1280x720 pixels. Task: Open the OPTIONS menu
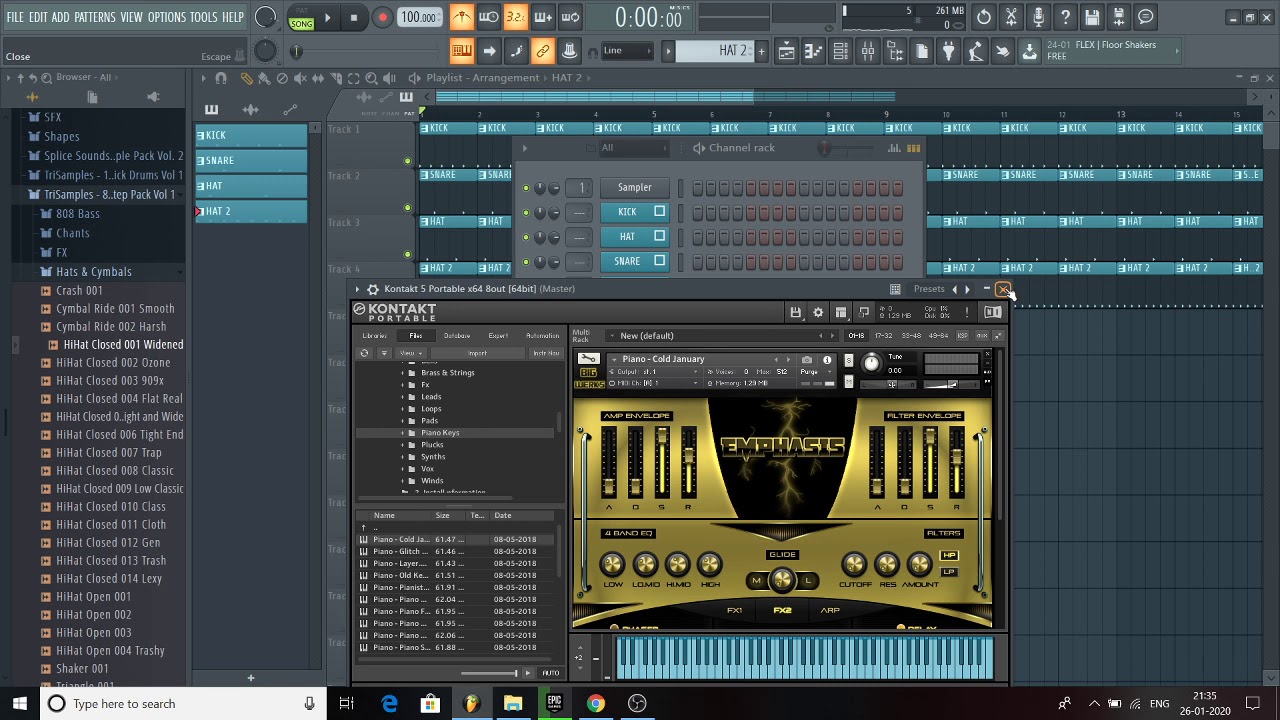point(167,17)
